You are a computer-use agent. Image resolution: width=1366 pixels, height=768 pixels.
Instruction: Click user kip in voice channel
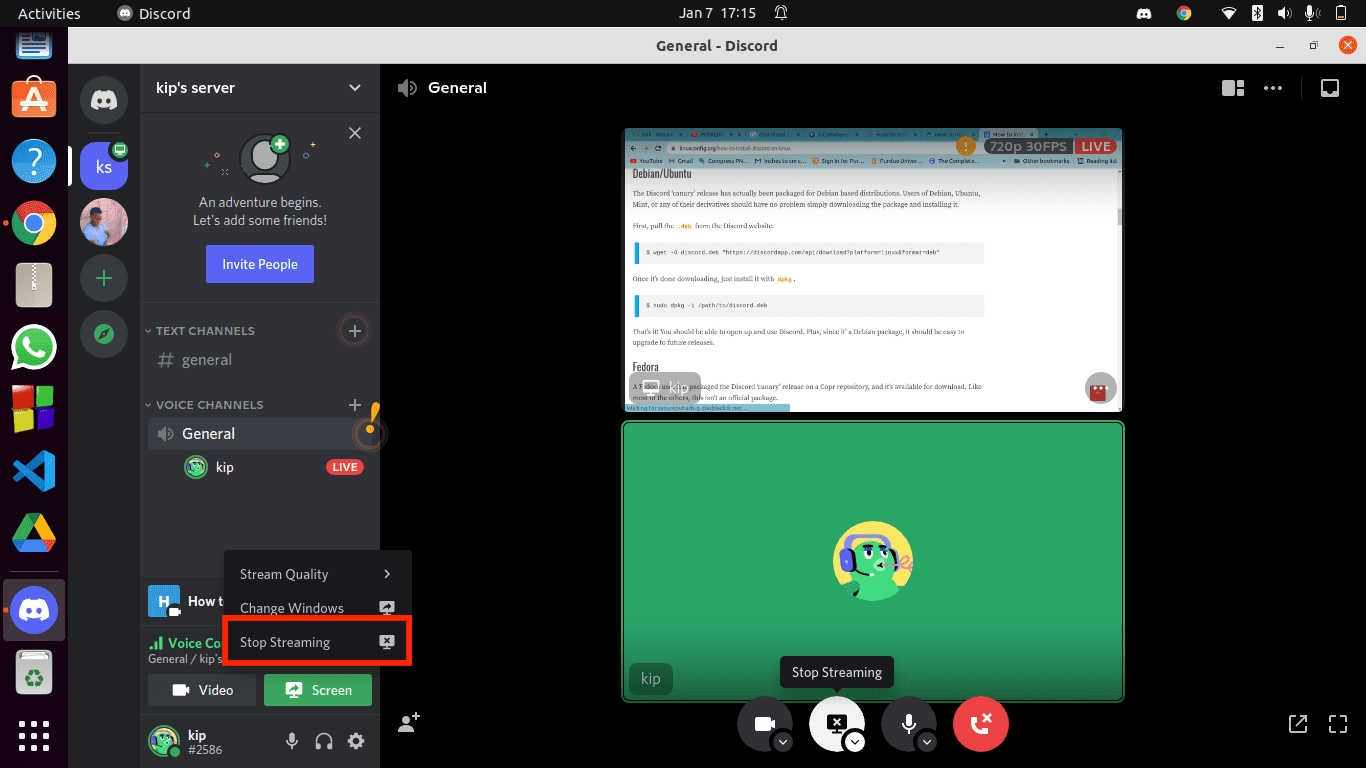(x=225, y=467)
